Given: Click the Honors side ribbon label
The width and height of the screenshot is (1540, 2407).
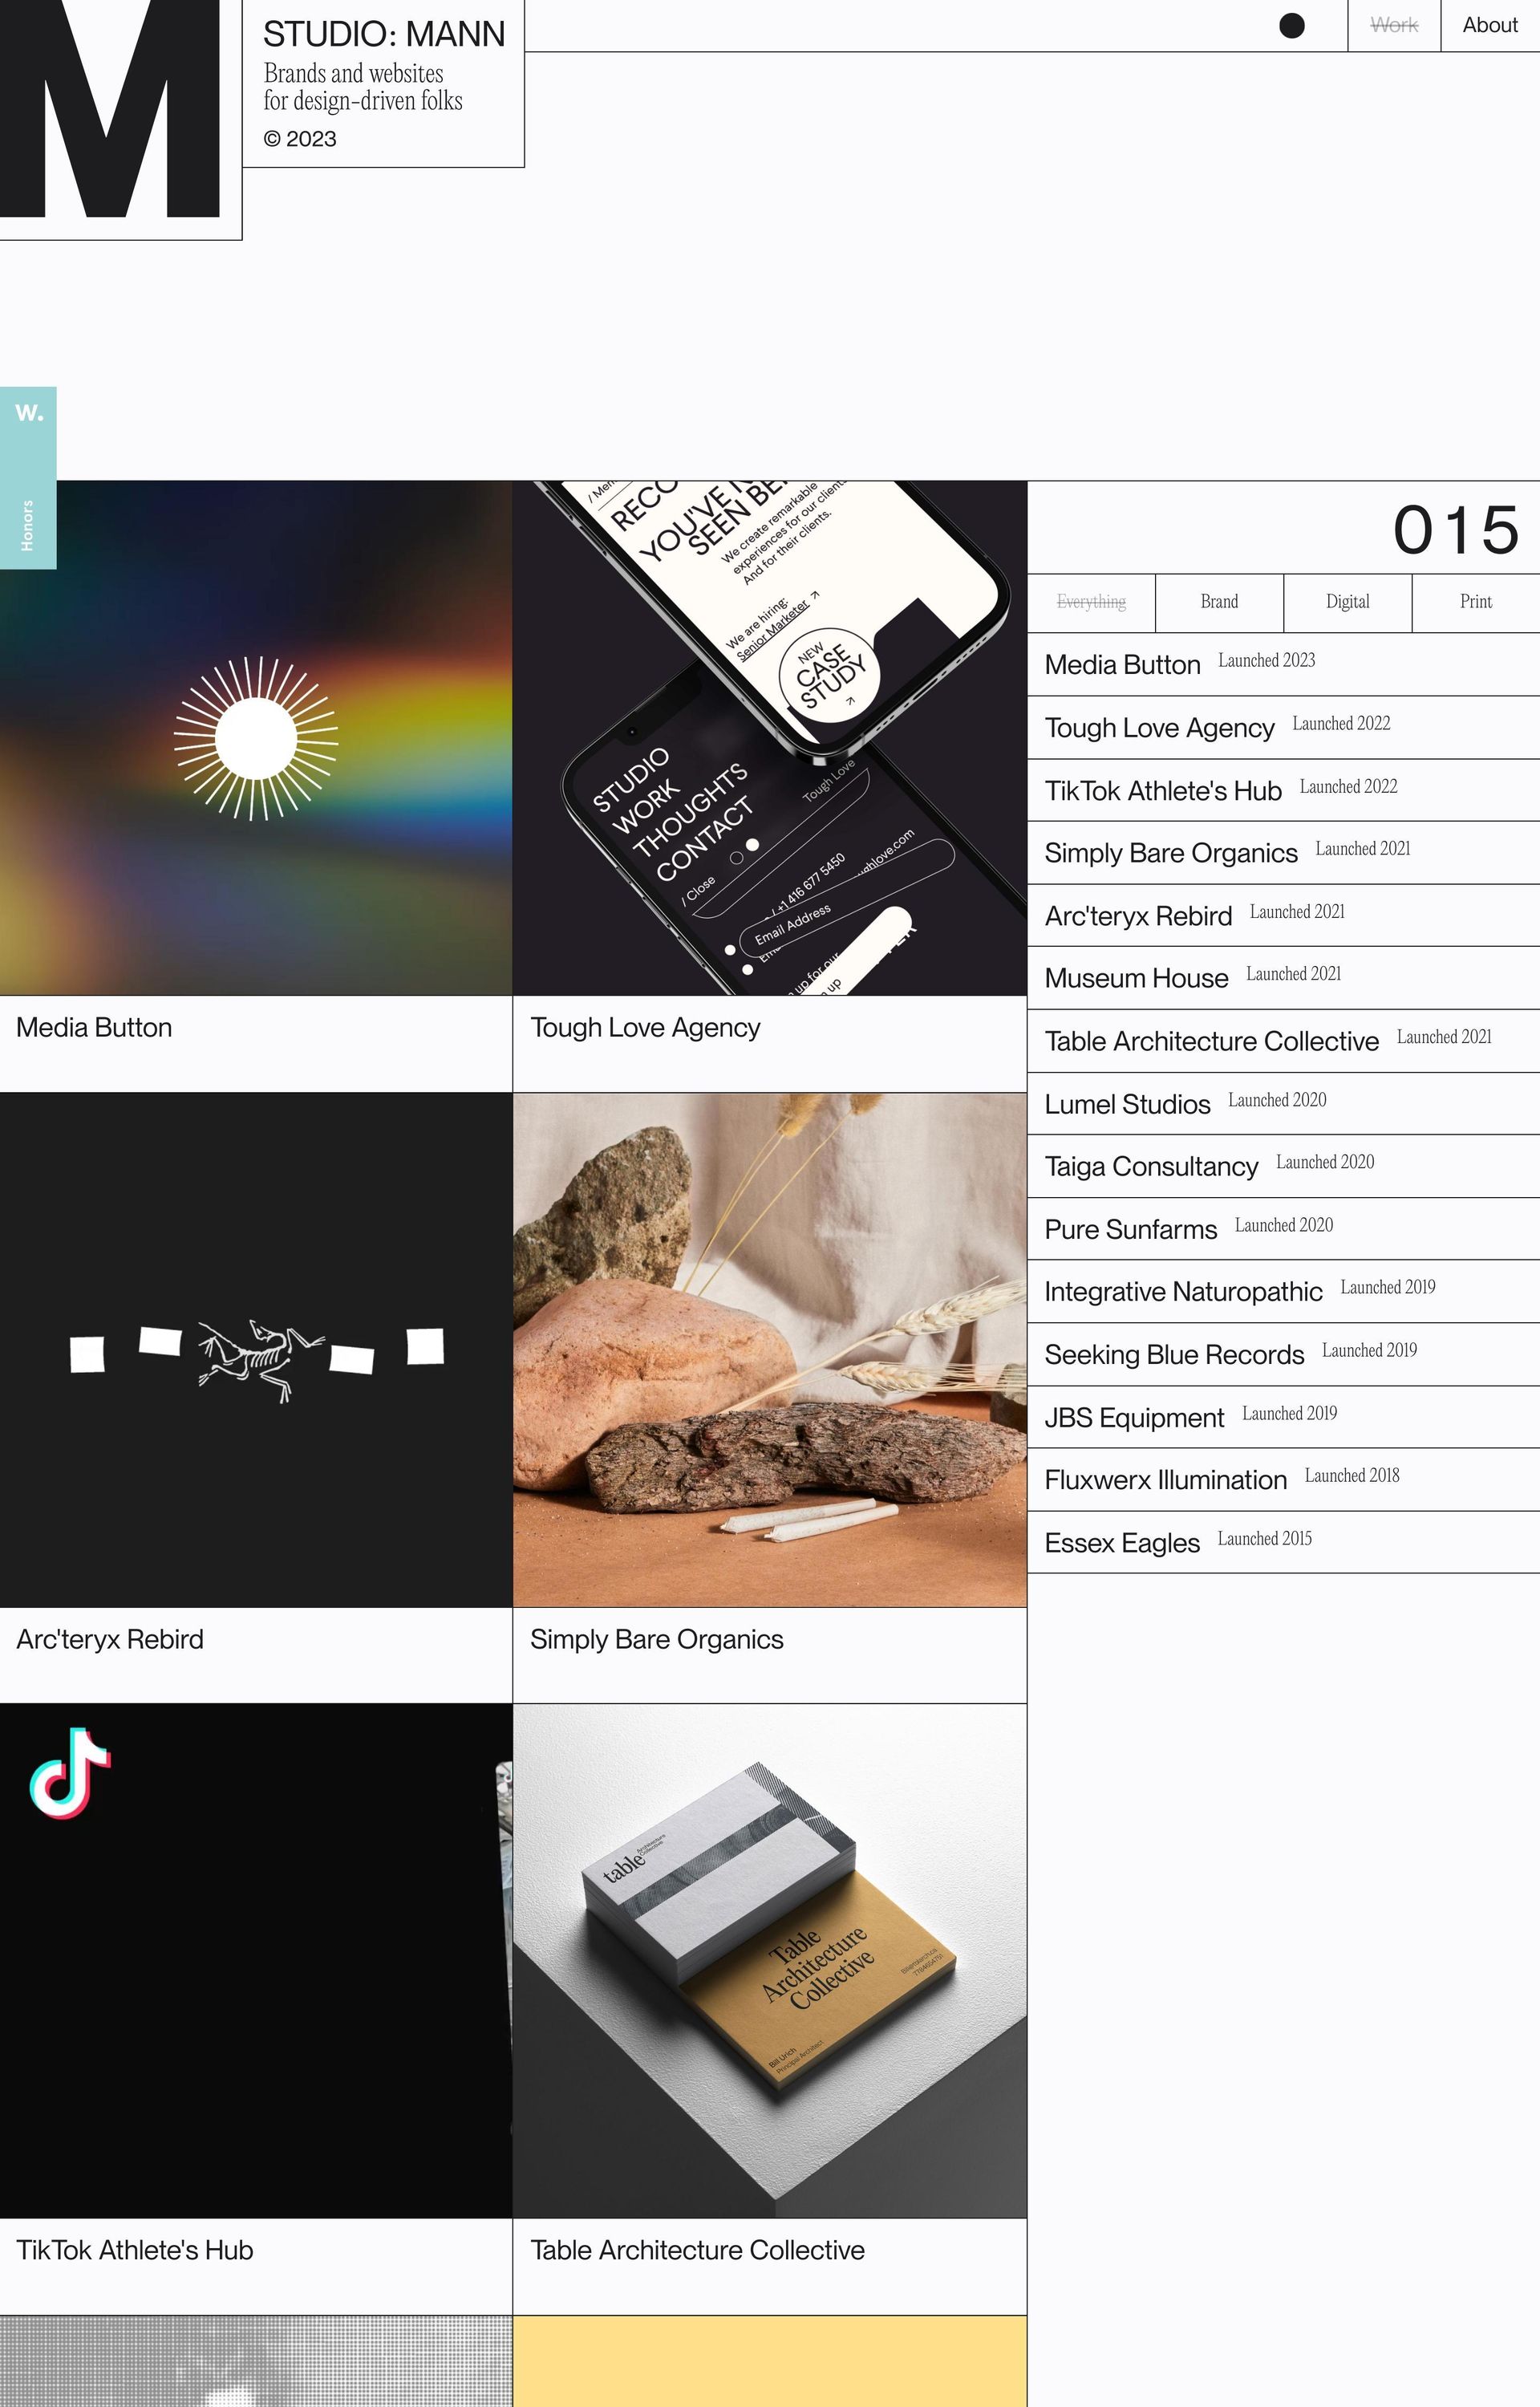Looking at the screenshot, I should pyautogui.click(x=28, y=525).
